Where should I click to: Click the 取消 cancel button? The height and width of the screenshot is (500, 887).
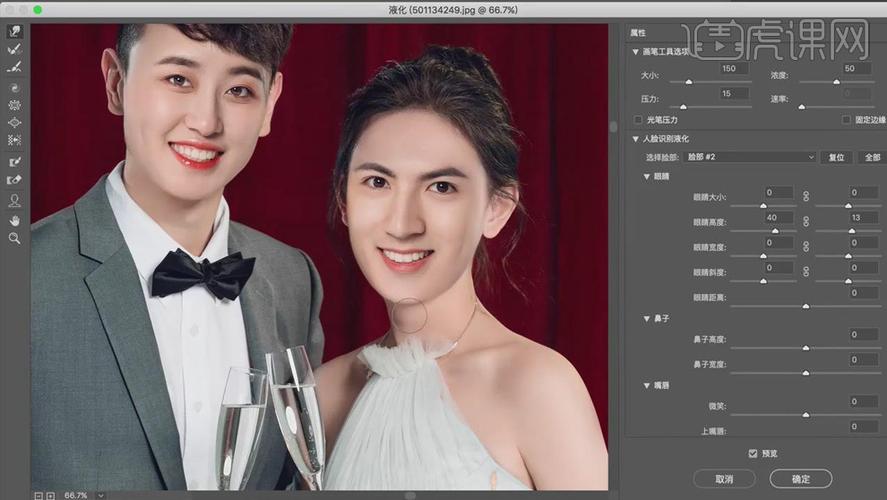tap(724, 479)
